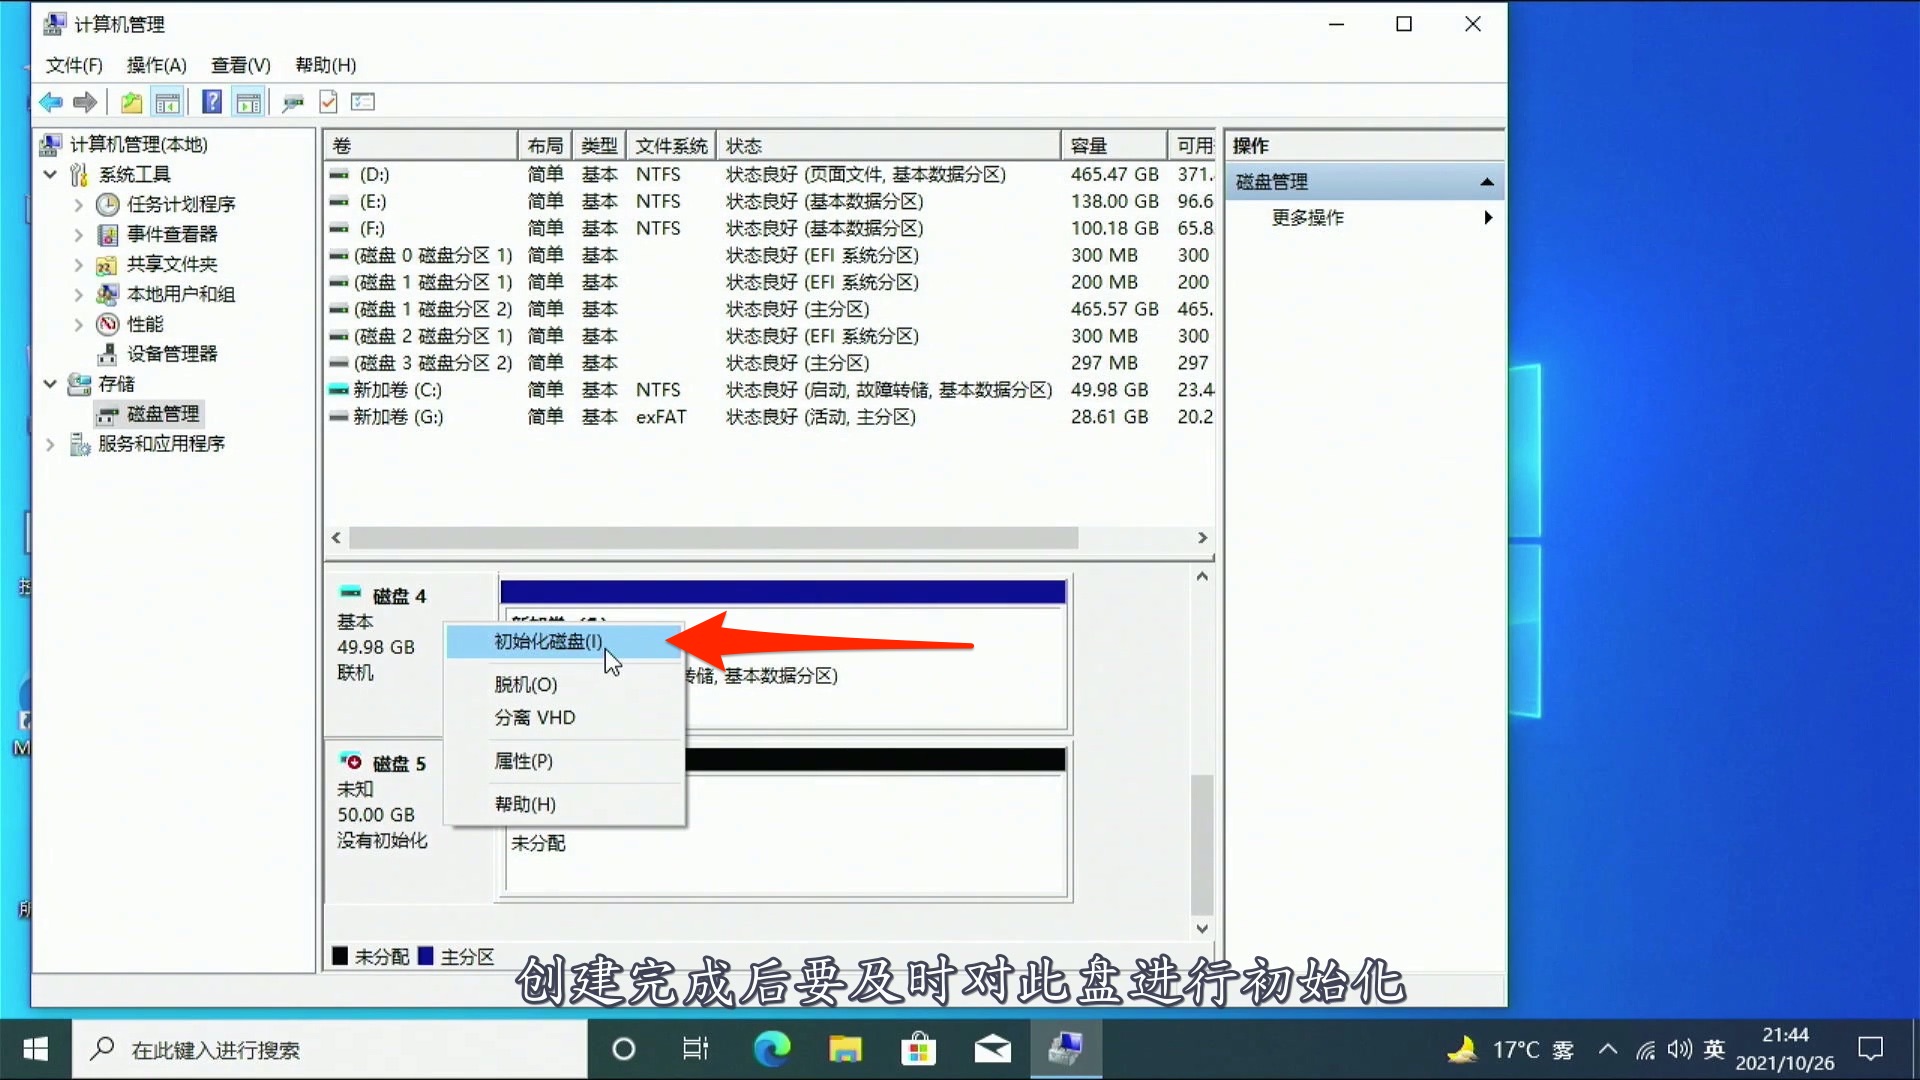This screenshot has width=1920, height=1080.
Task: Click the forward navigation arrow
Action: pyautogui.click(x=85, y=101)
